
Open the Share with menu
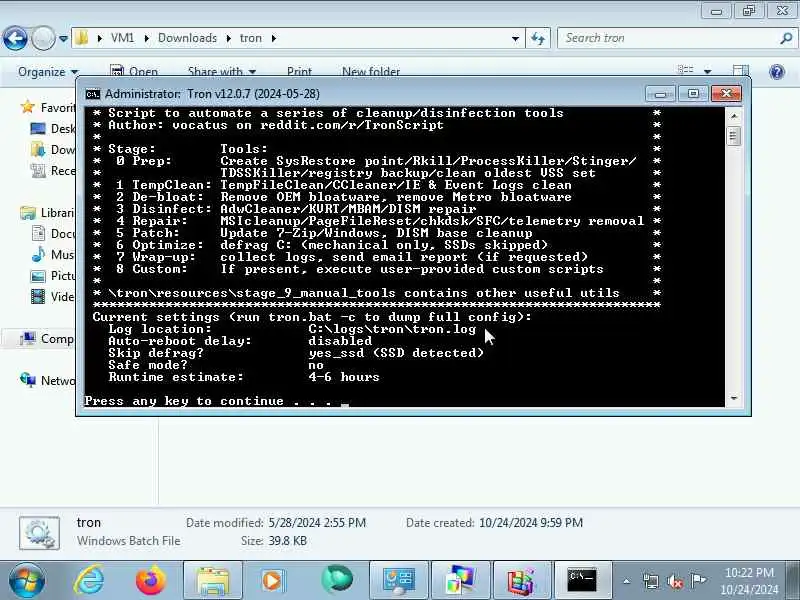coord(221,72)
